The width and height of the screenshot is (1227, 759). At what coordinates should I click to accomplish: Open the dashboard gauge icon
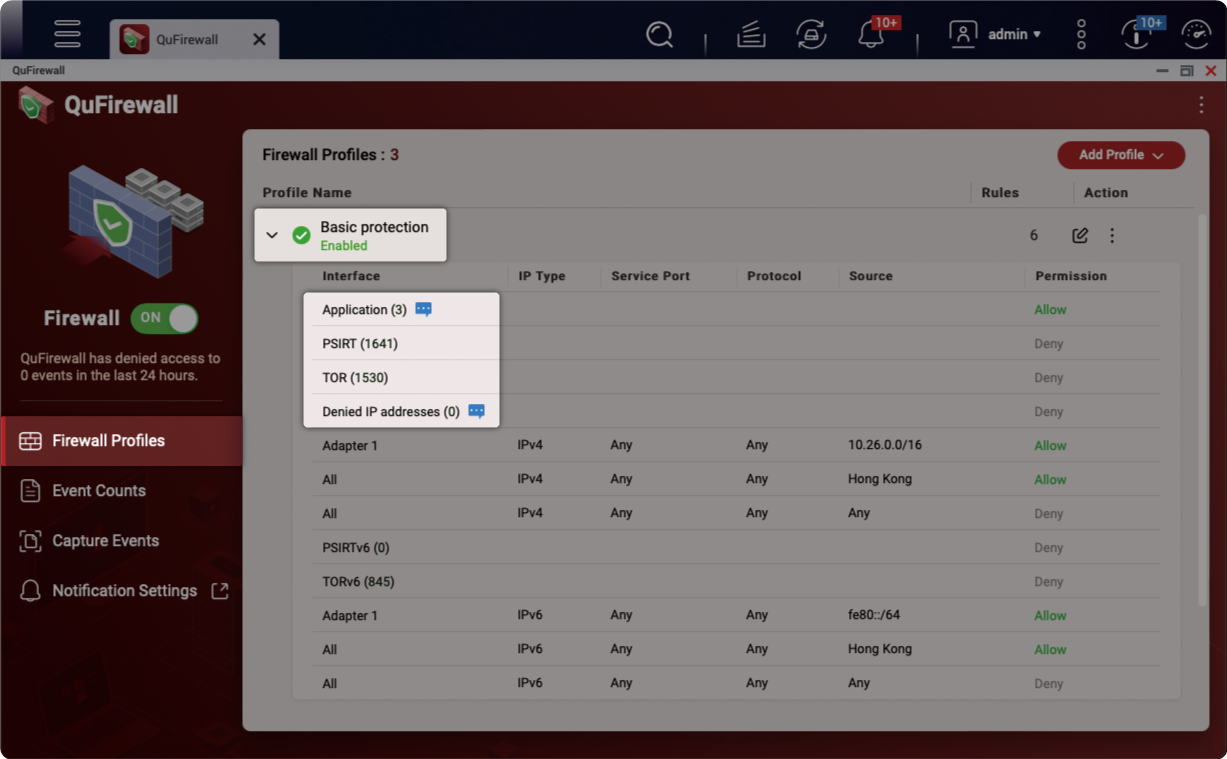(1196, 34)
